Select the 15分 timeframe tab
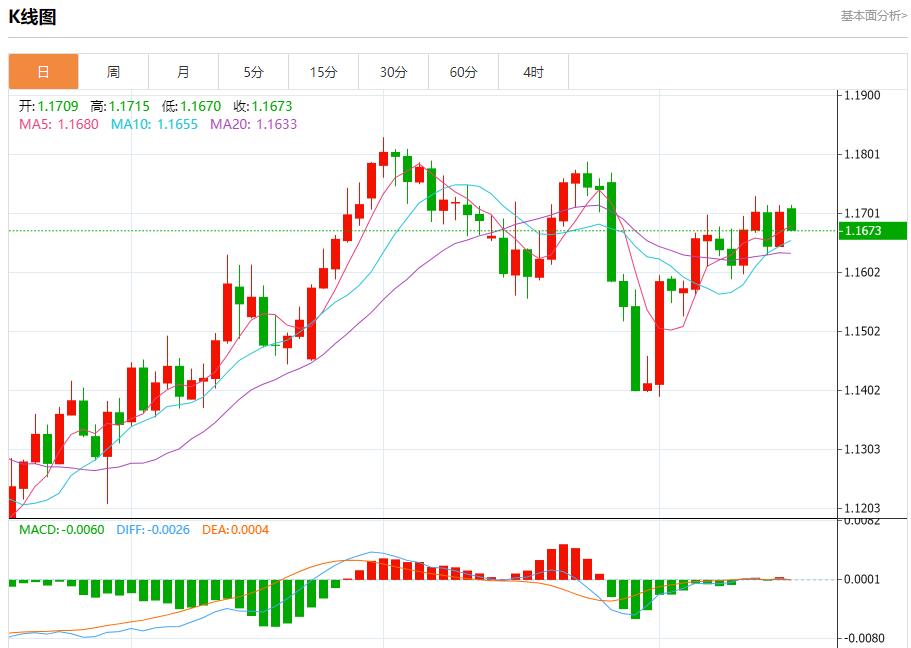 pos(324,71)
